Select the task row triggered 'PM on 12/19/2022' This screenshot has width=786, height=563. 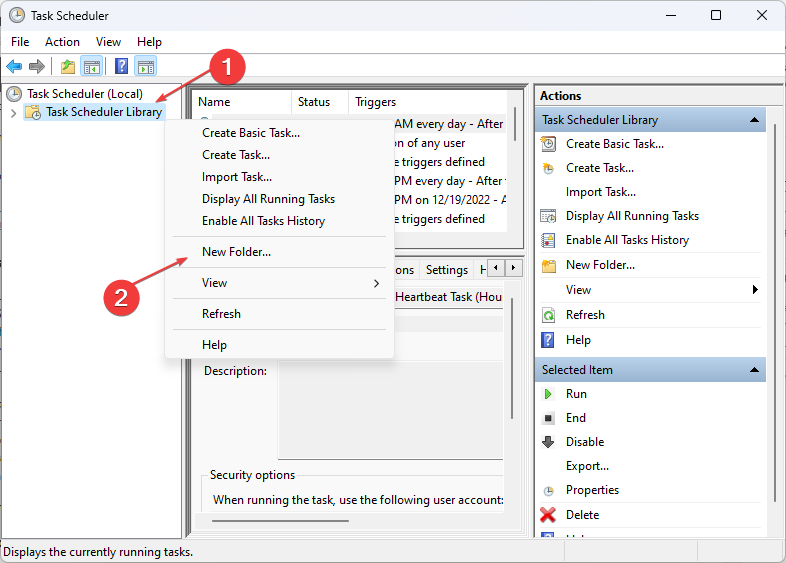(x=450, y=200)
